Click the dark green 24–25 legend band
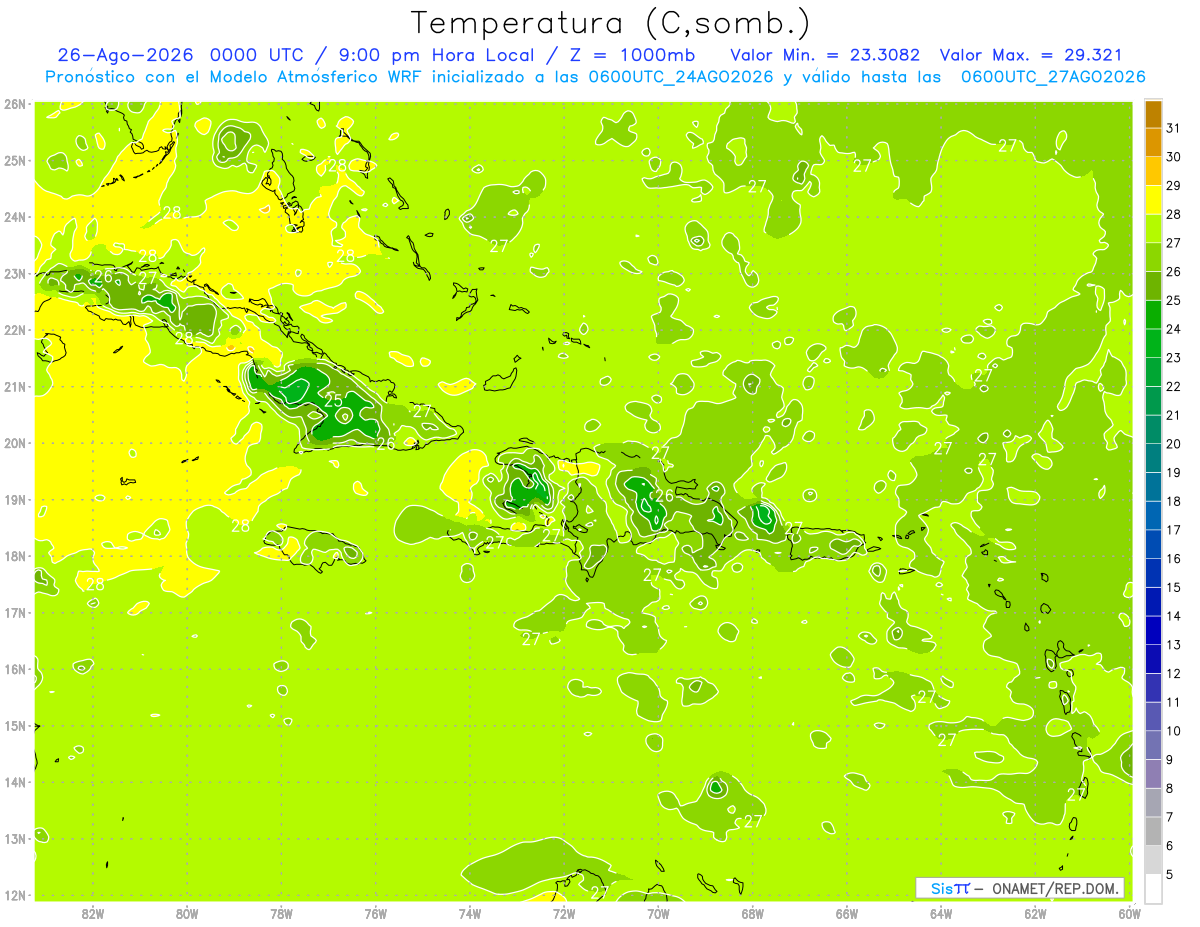The width and height of the screenshot is (1200, 927). point(1152,315)
